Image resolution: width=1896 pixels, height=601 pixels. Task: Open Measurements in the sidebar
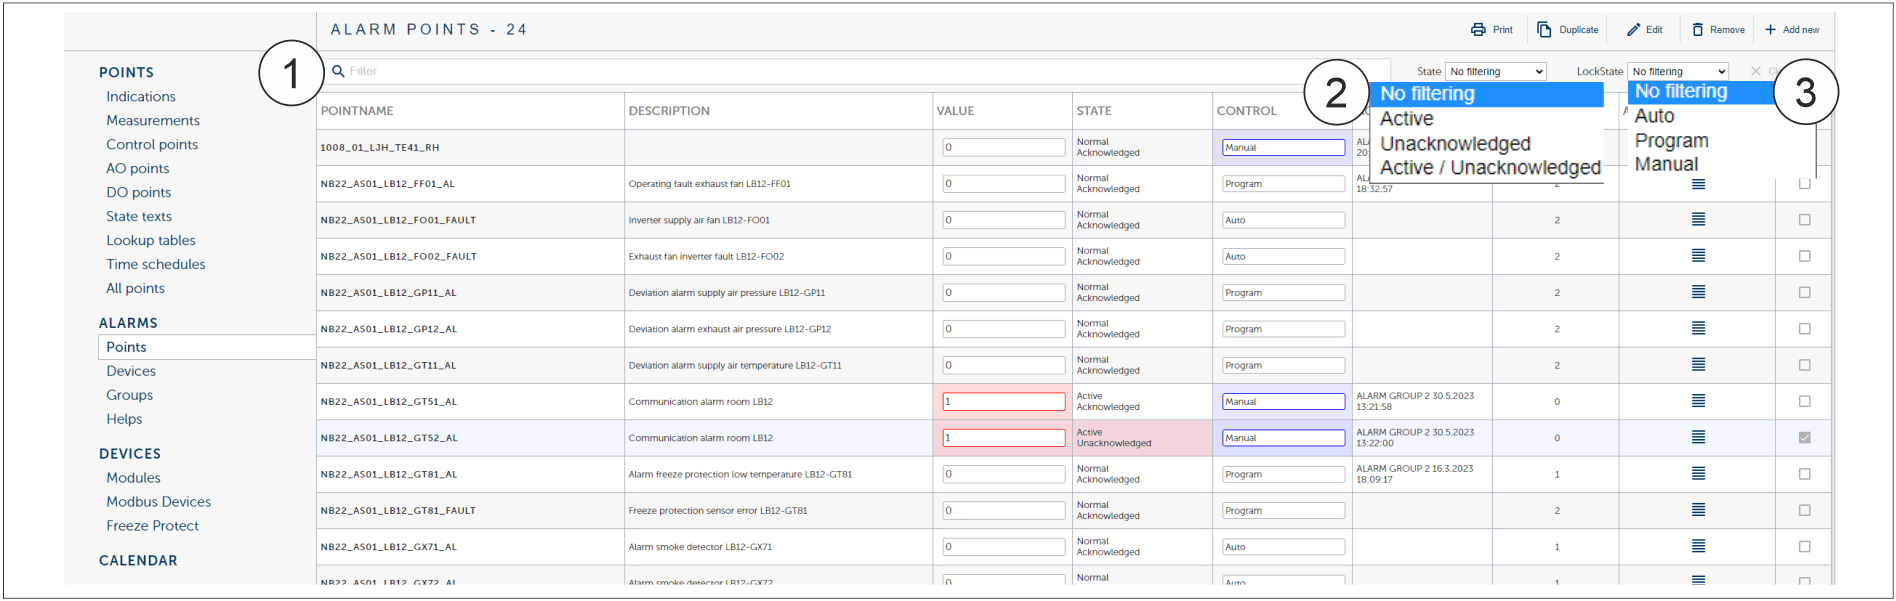(153, 121)
